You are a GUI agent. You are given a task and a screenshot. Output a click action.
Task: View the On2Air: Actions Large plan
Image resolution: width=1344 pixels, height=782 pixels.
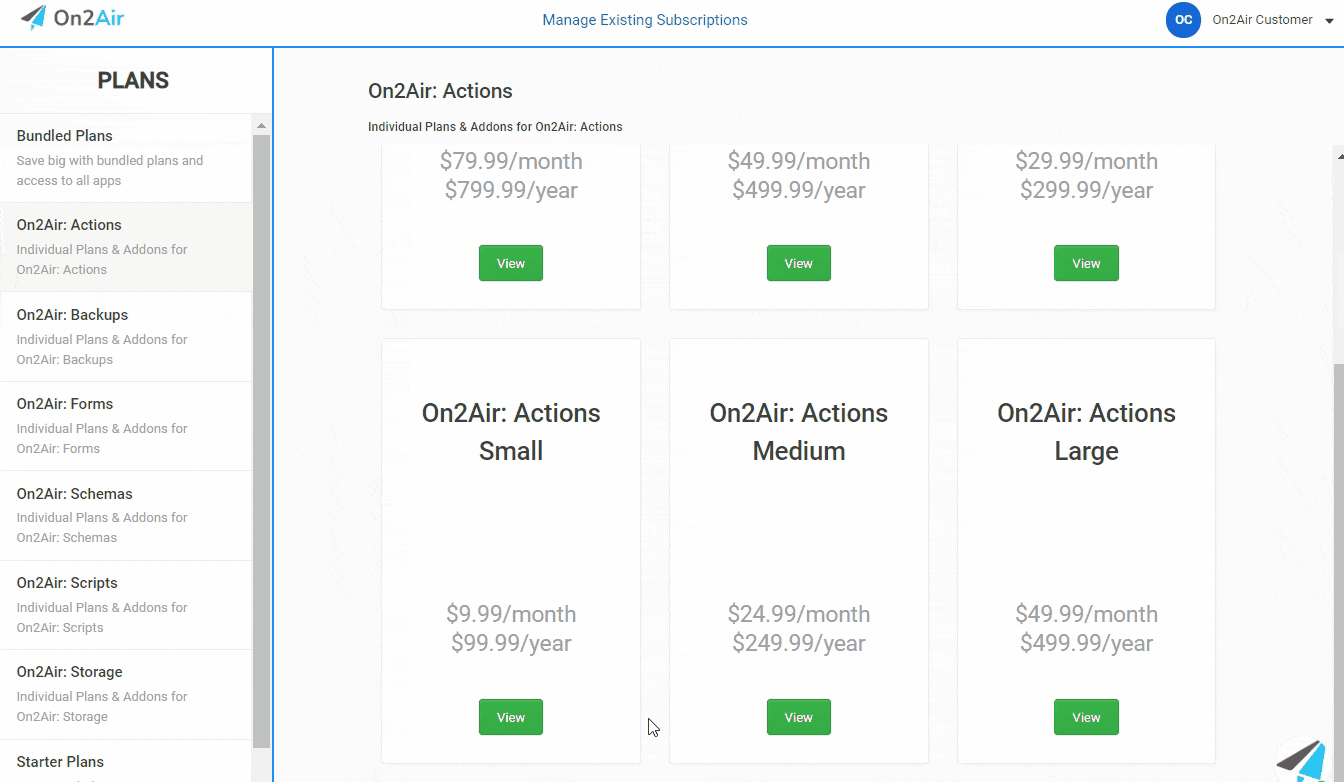coord(1086,717)
